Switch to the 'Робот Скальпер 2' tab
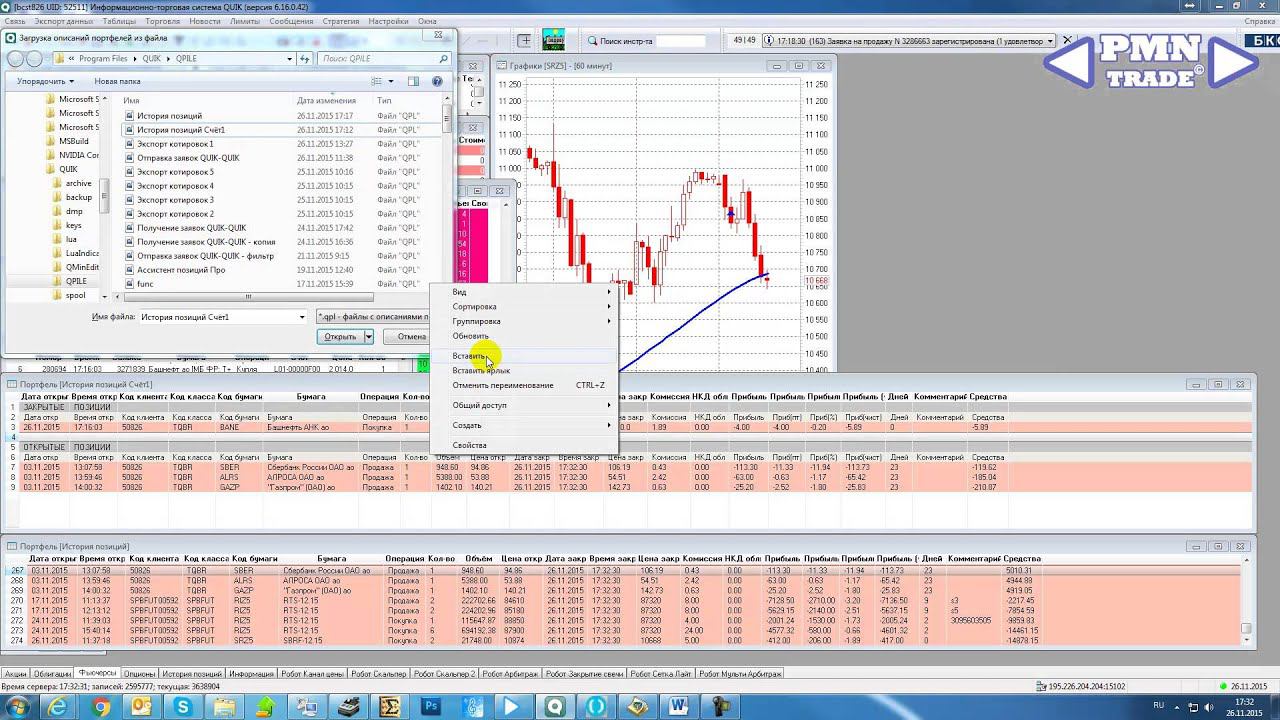 click(445, 674)
